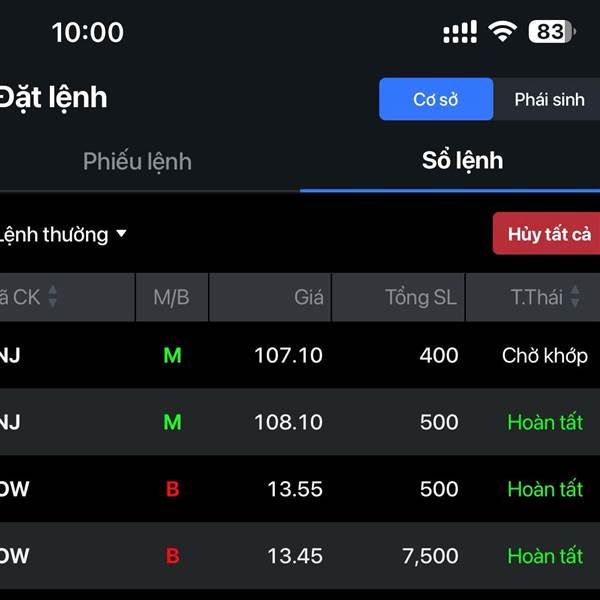Image resolution: width=600 pixels, height=600 pixels.
Task: Open the Lệnh thường order type dropdown
Action: click(x=65, y=235)
